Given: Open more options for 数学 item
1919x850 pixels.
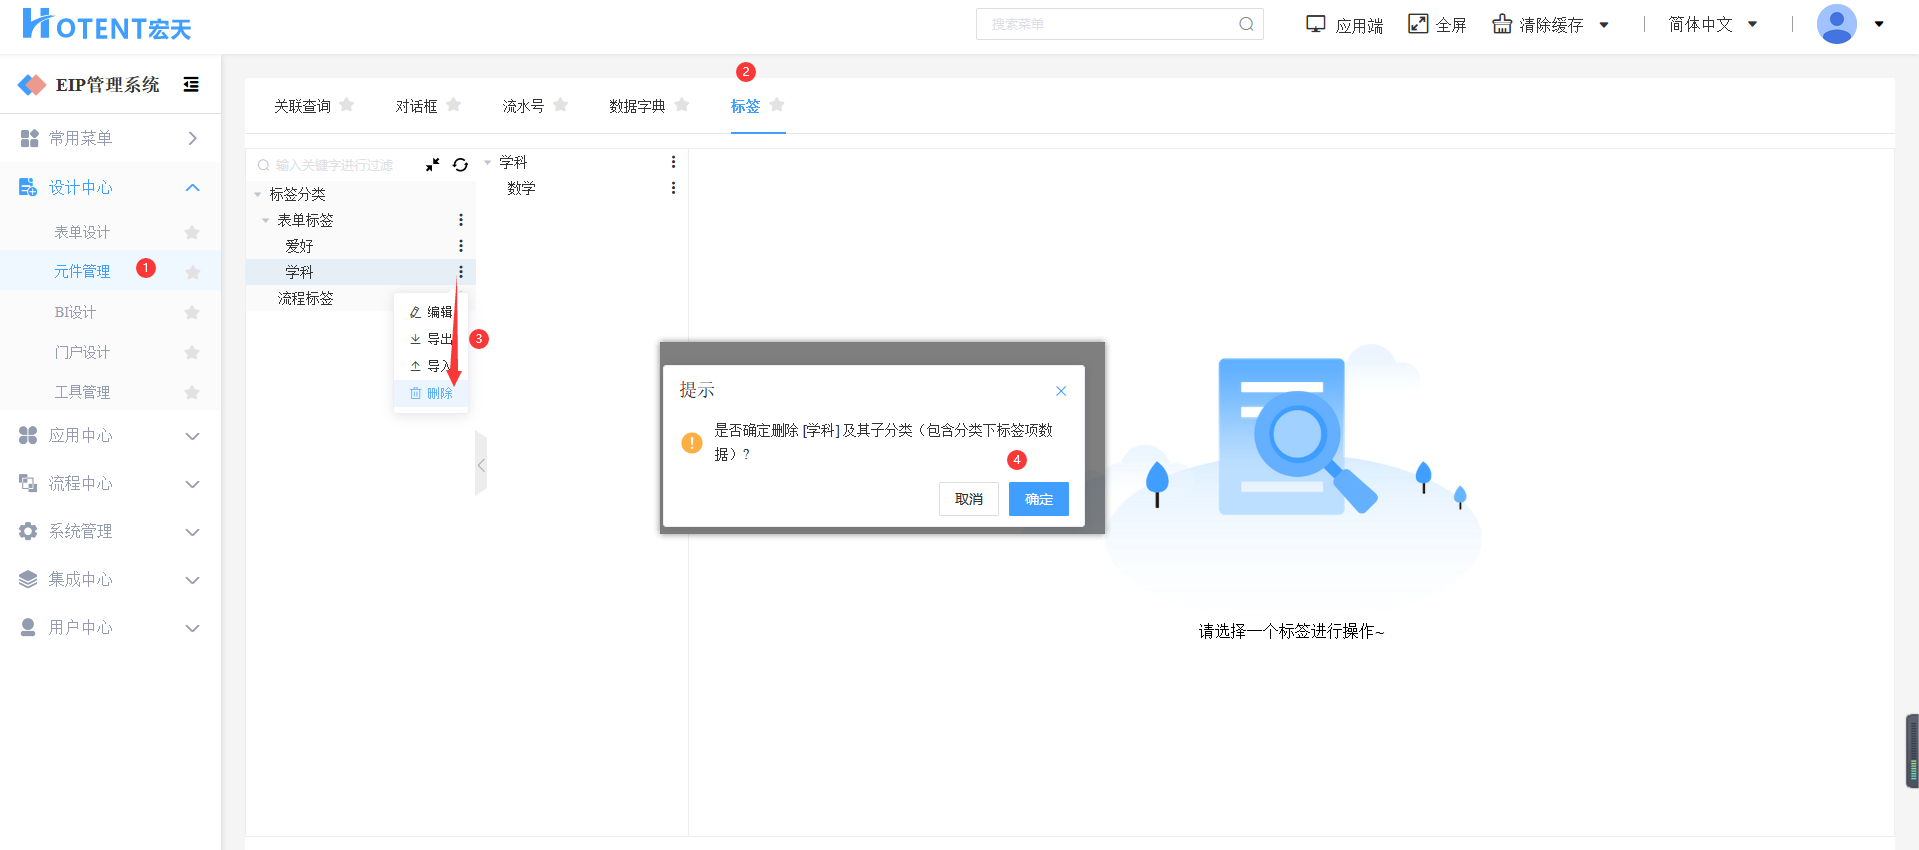Looking at the screenshot, I should (x=673, y=188).
